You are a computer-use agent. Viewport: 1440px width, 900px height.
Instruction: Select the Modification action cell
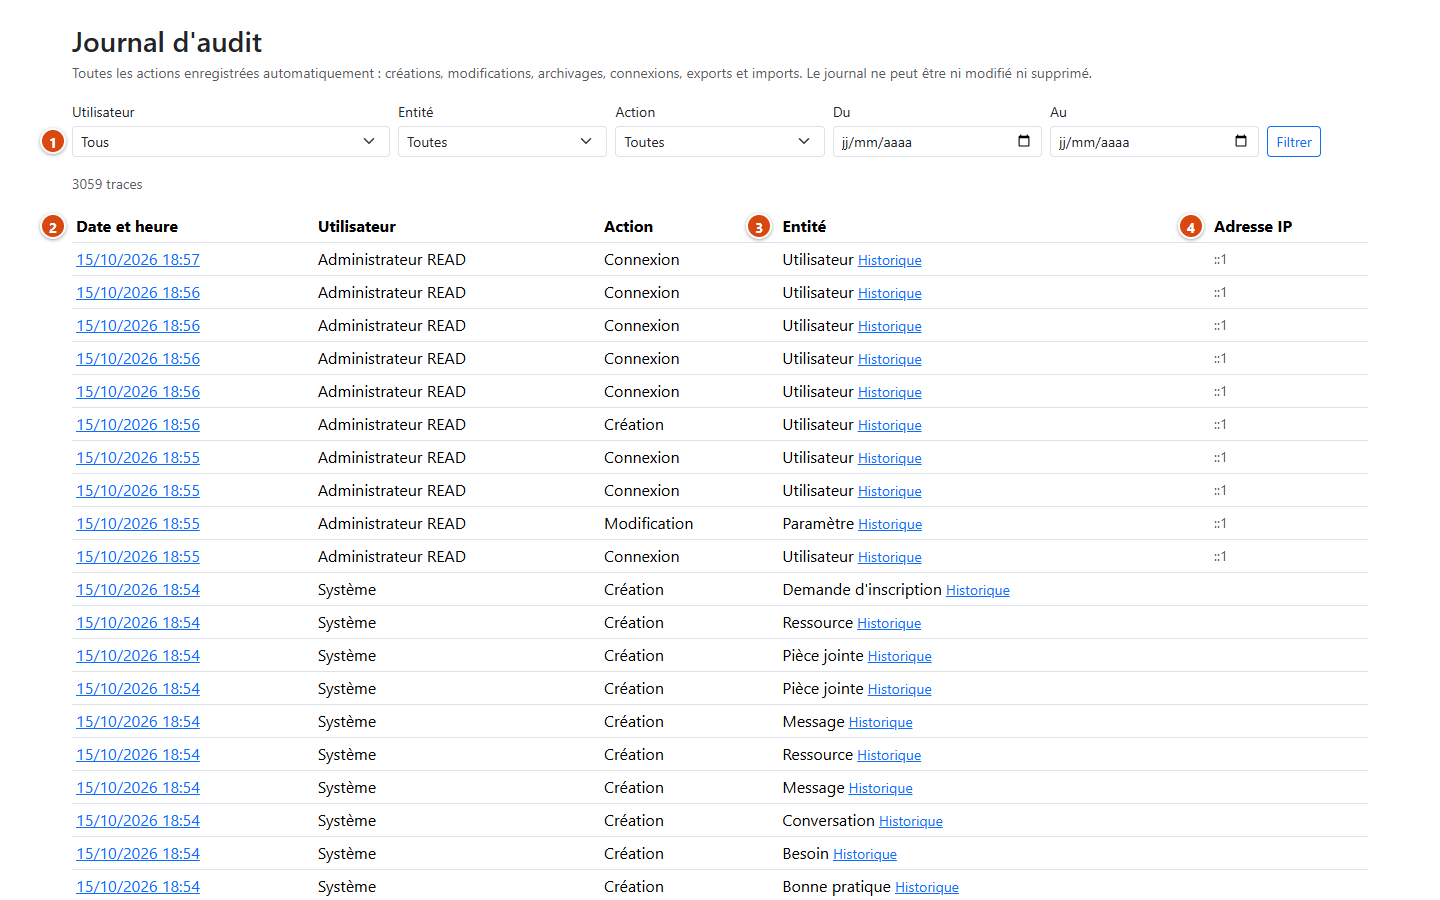click(x=648, y=524)
